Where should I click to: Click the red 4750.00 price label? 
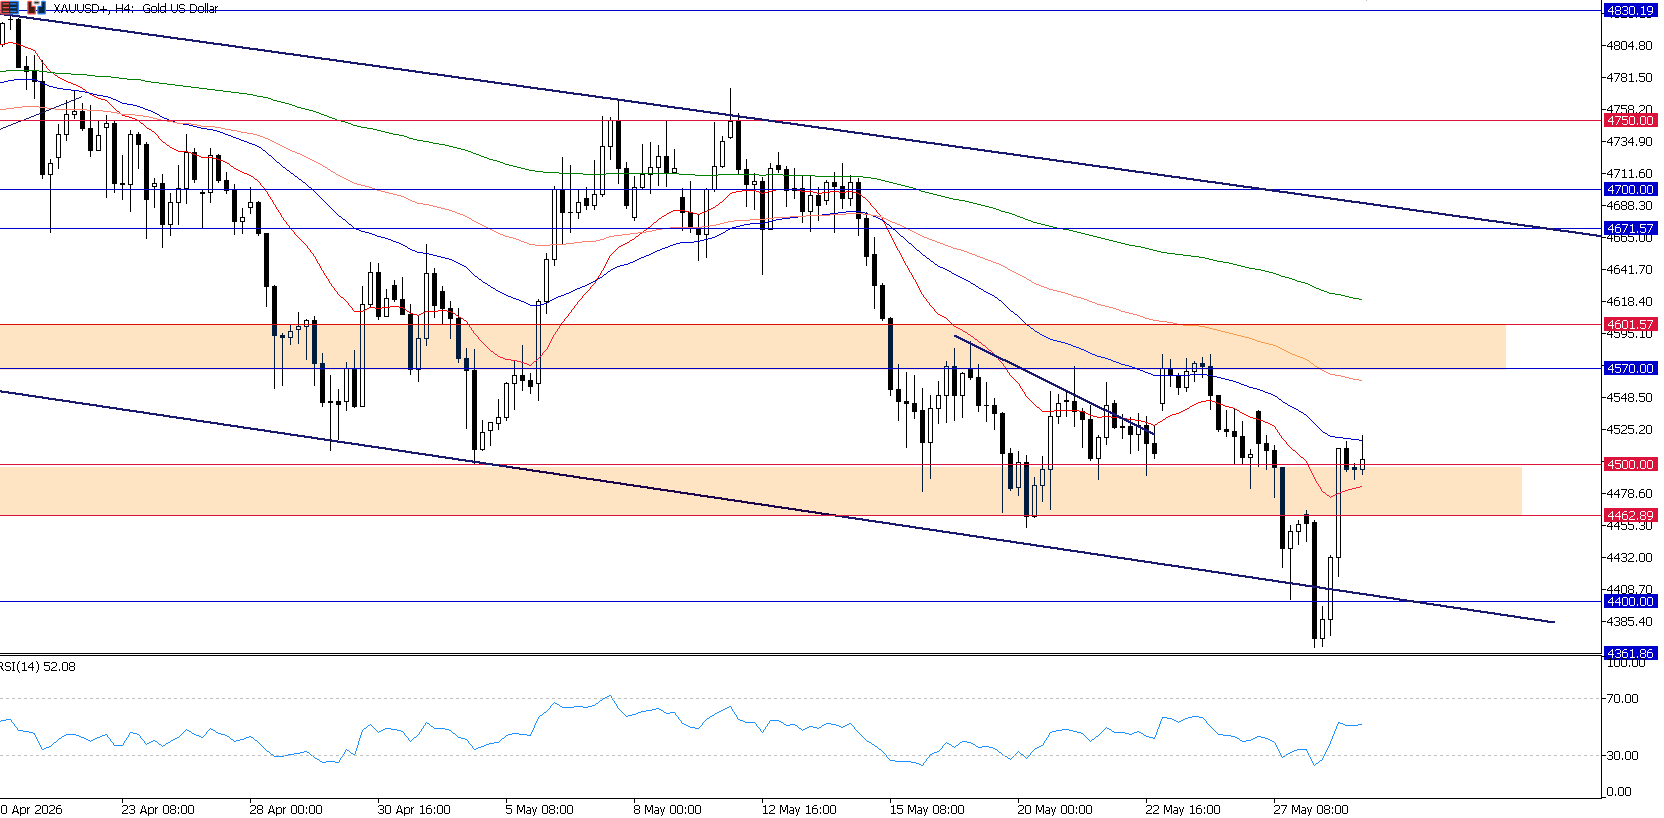(1629, 121)
